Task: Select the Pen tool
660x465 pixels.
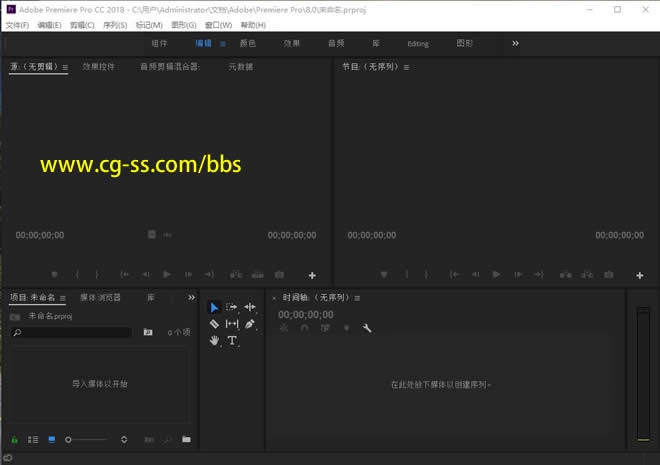Action: [x=250, y=324]
